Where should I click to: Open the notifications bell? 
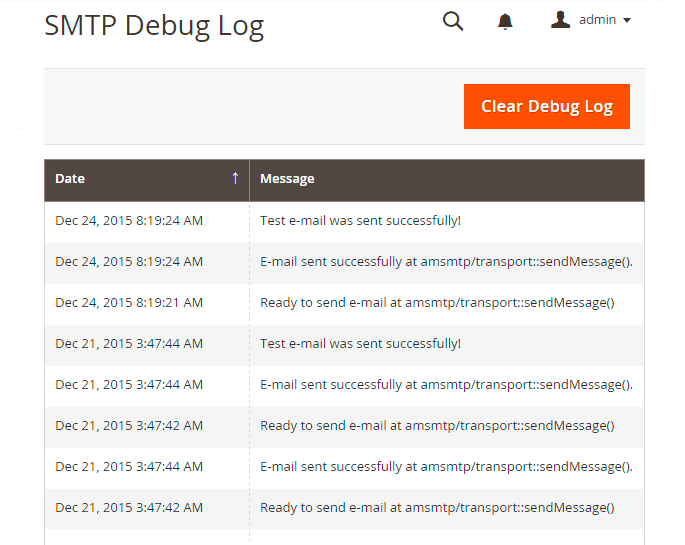[505, 22]
